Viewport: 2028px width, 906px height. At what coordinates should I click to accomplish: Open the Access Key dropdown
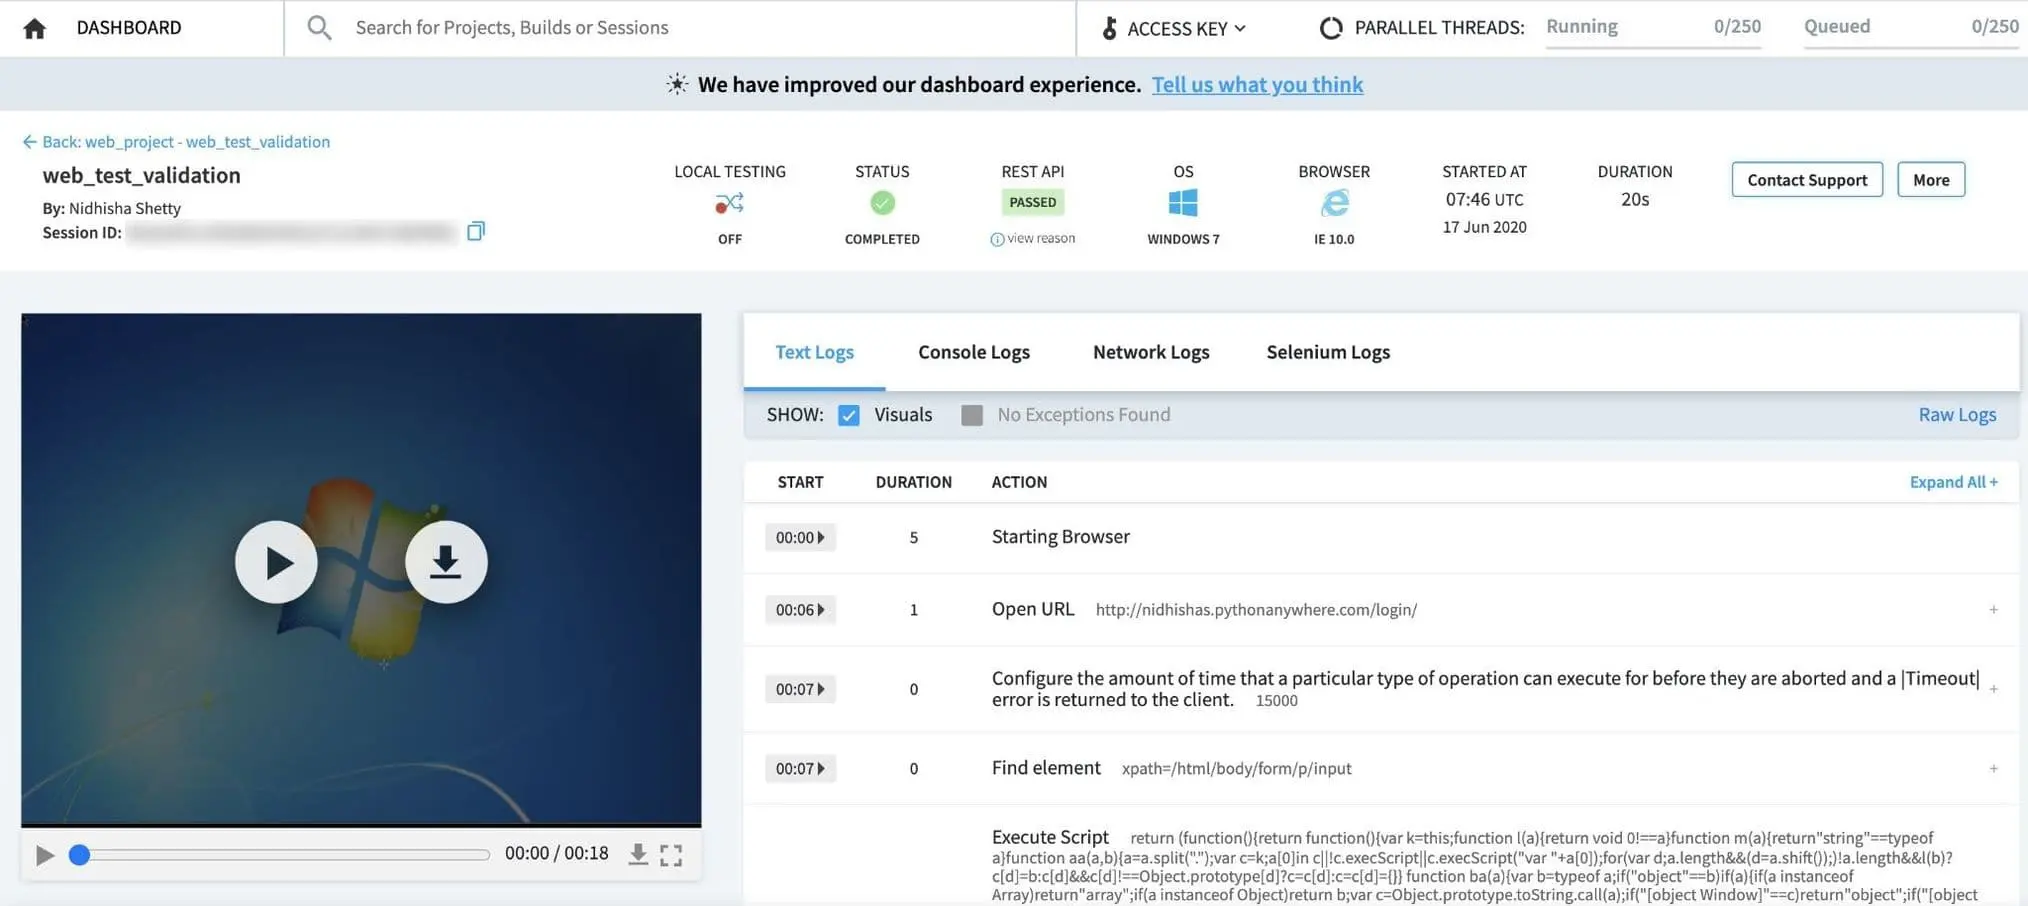pyautogui.click(x=1176, y=28)
